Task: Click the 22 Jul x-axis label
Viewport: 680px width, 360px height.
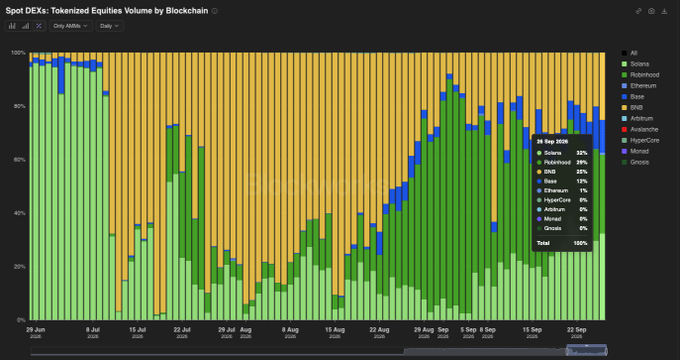Action: pyautogui.click(x=182, y=330)
